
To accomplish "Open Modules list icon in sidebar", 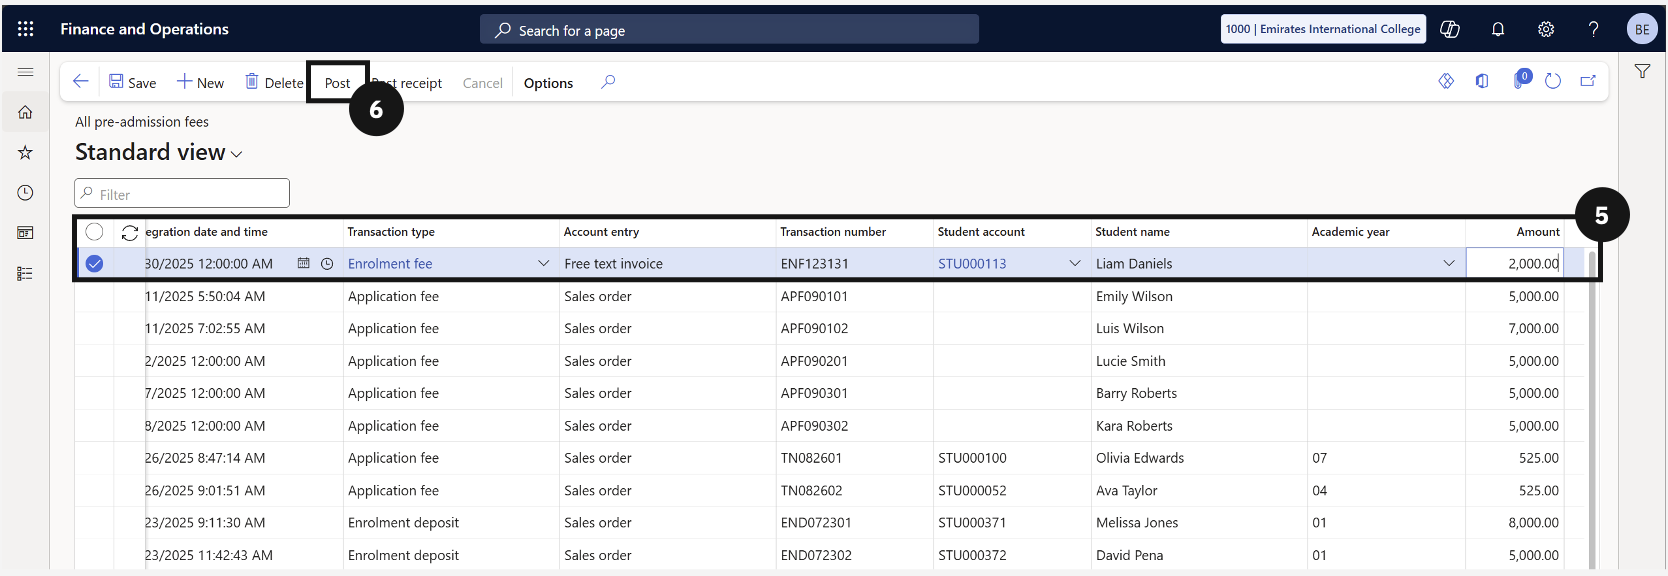I will [26, 273].
